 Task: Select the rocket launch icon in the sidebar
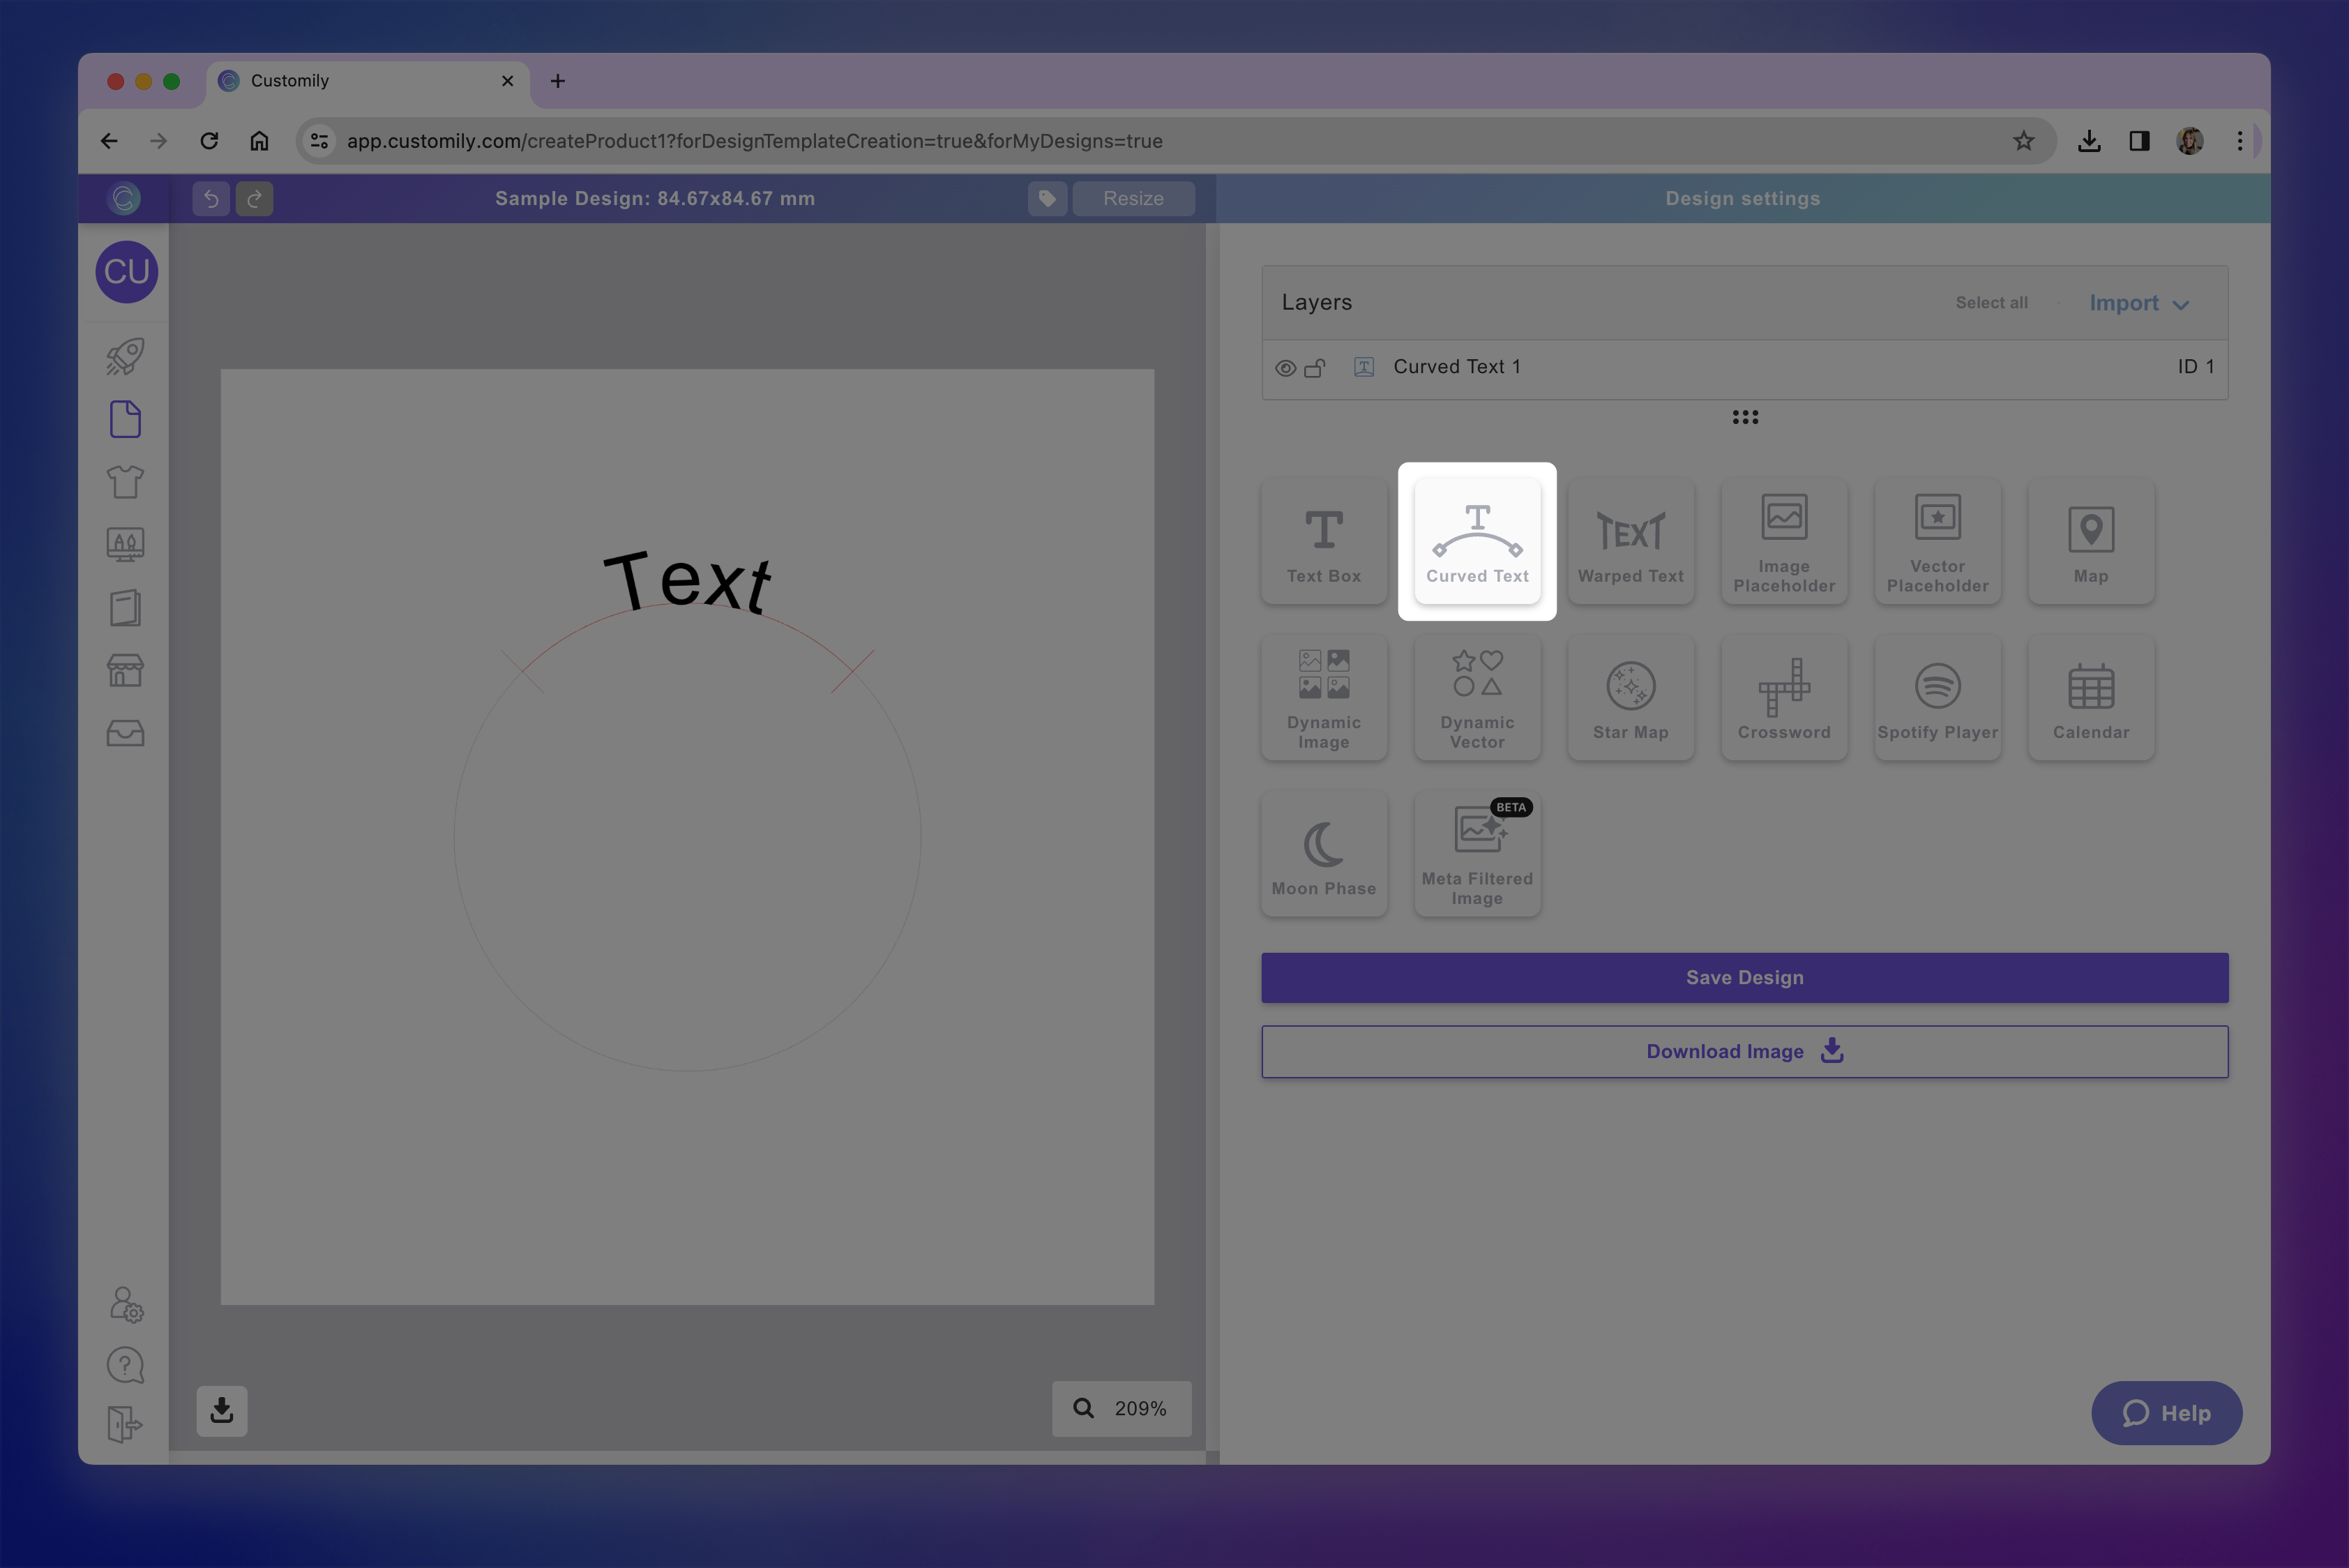coord(125,357)
